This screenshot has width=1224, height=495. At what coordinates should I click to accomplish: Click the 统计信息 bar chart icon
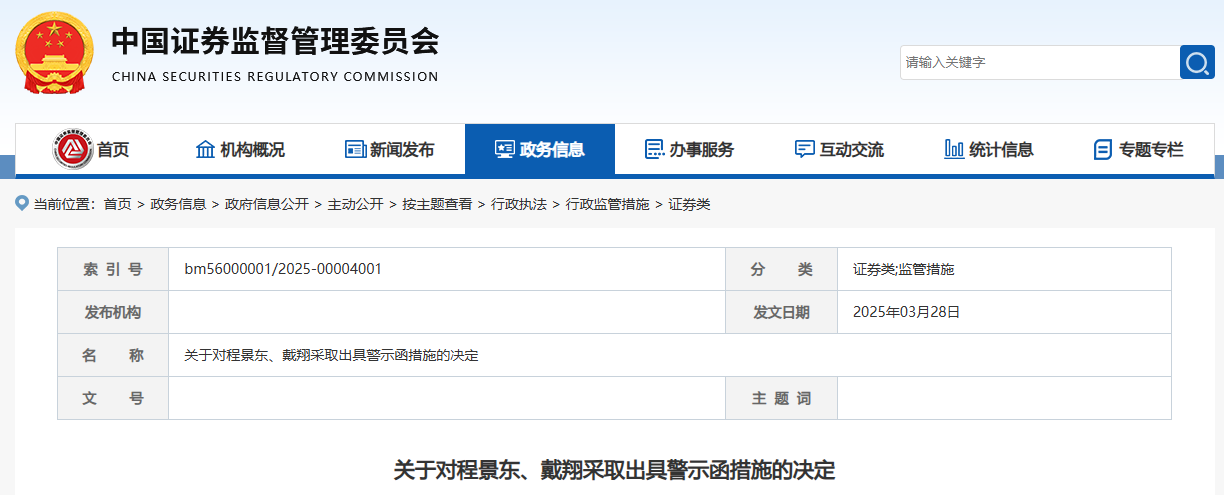(x=954, y=150)
